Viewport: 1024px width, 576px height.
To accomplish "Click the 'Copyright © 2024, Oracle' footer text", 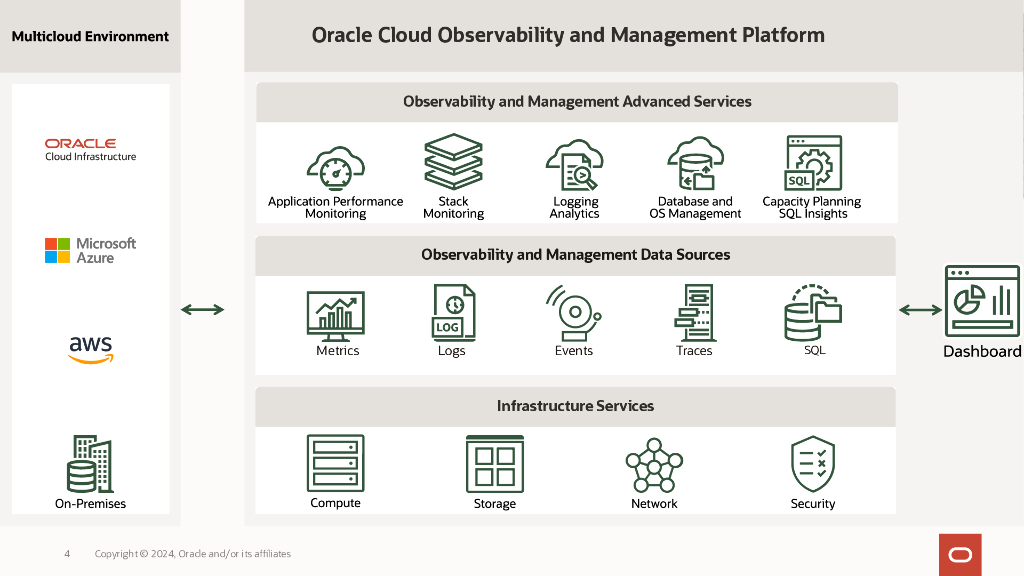I will (193, 554).
